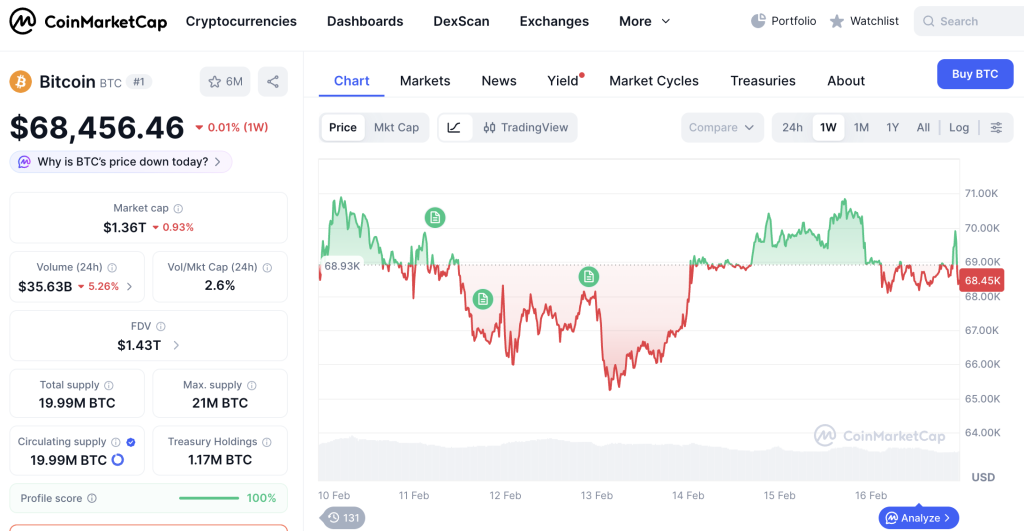Image resolution: width=1024 pixels, height=531 pixels.
Task: Click the news marker near 12 Feb dip
Action: (483, 299)
